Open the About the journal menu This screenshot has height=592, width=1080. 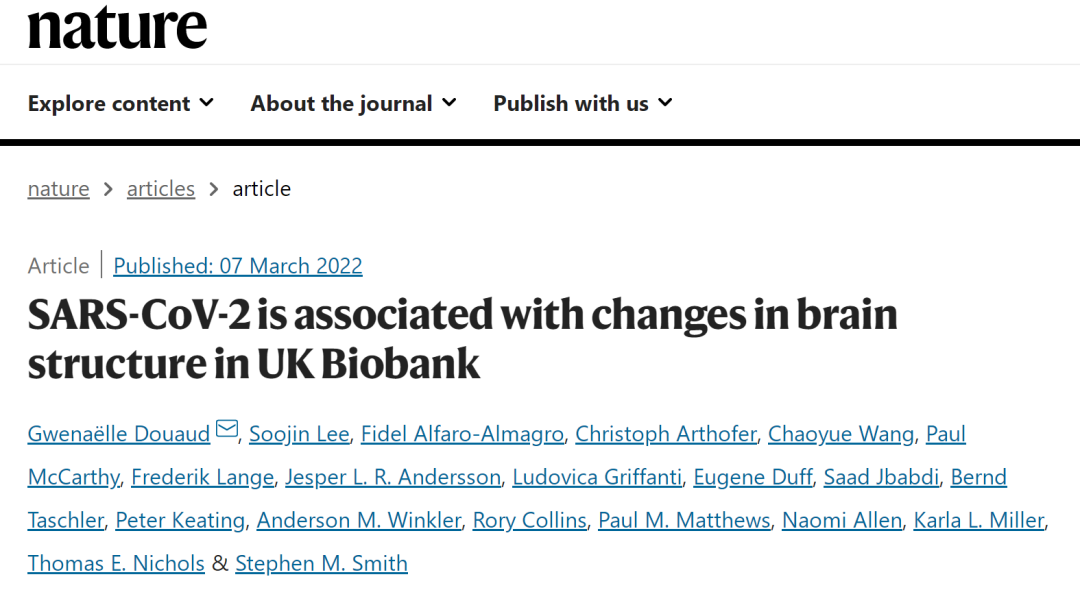click(x=353, y=103)
